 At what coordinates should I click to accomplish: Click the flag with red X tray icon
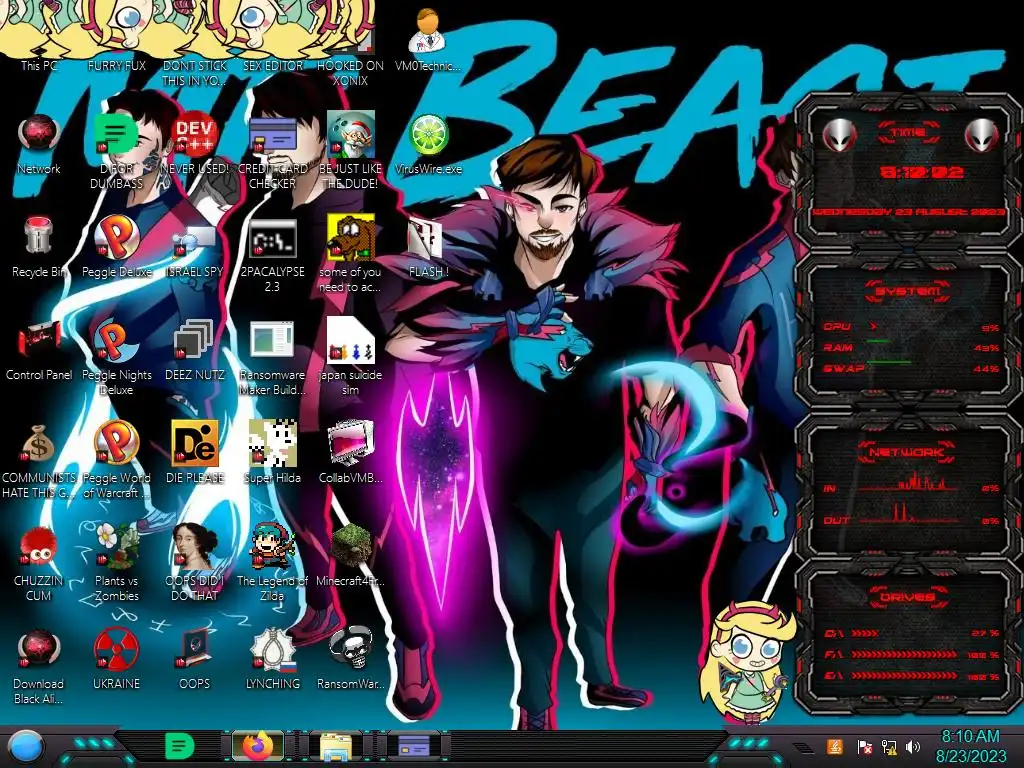click(865, 747)
